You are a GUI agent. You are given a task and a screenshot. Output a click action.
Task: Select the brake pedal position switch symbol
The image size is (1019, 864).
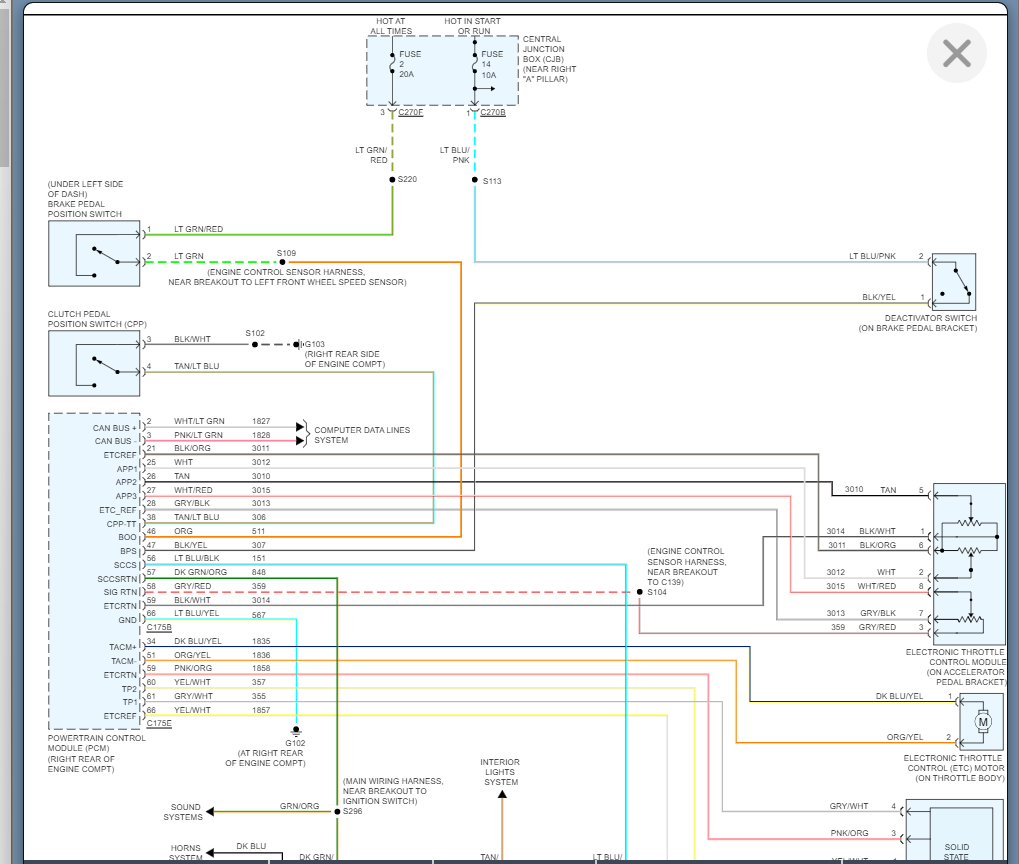[94, 253]
